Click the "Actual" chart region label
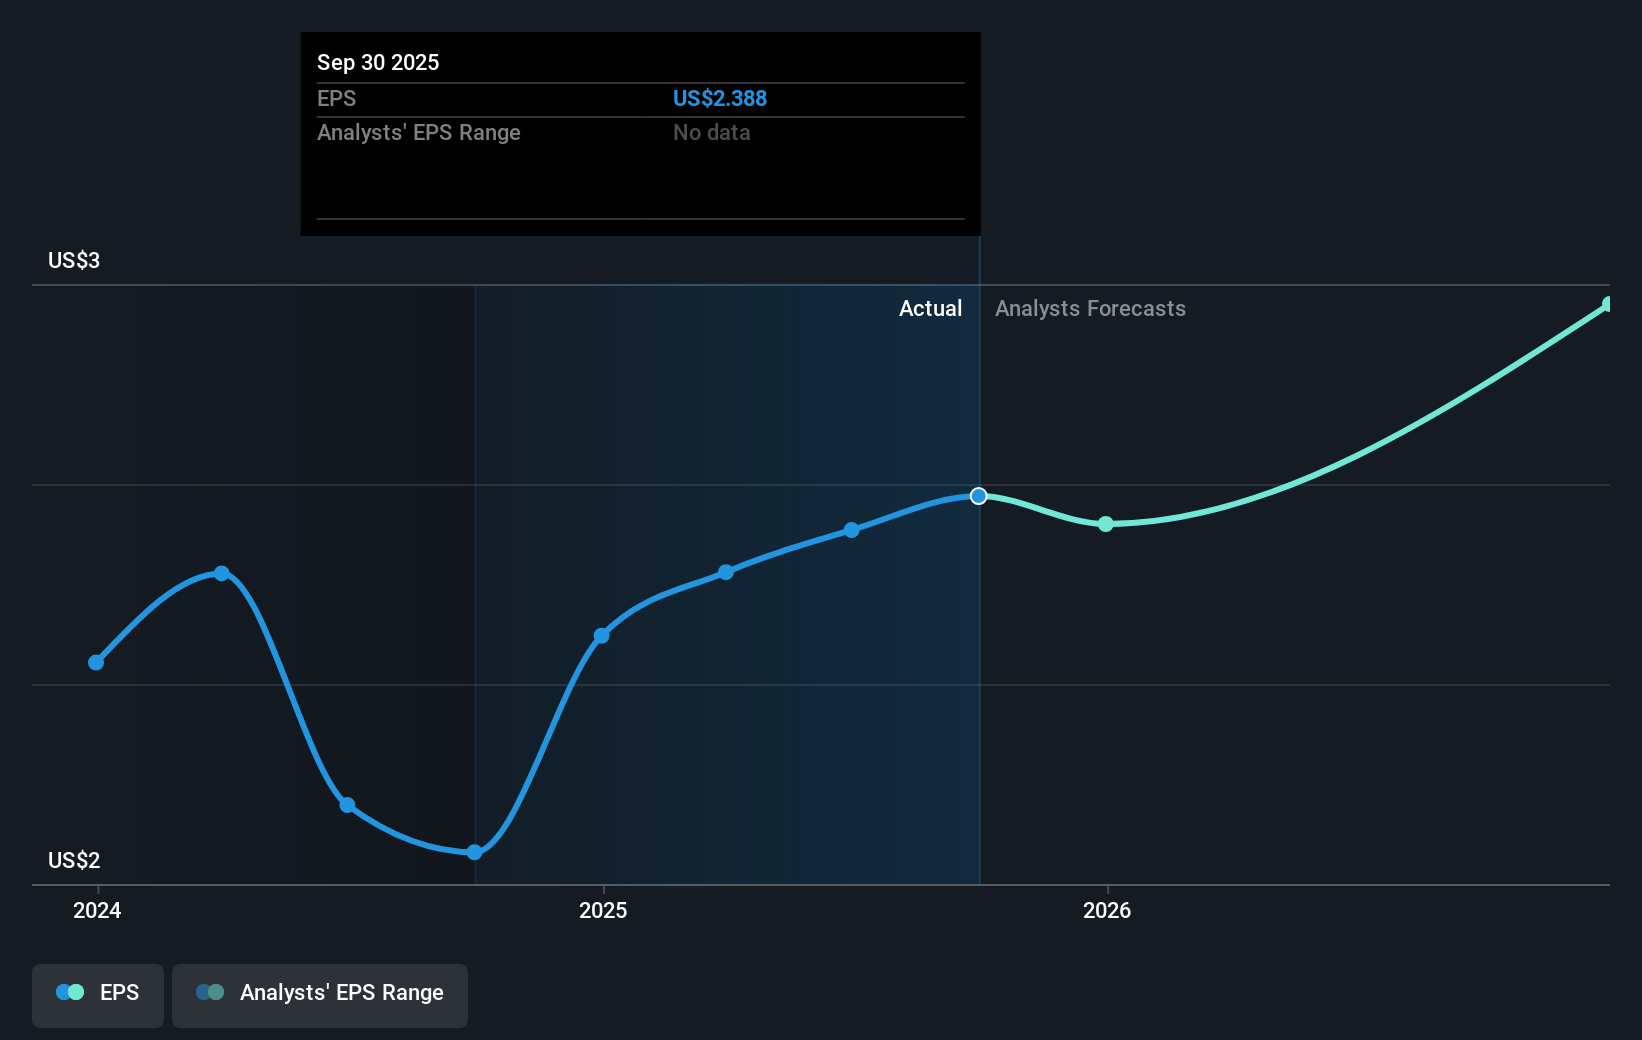 pos(930,308)
